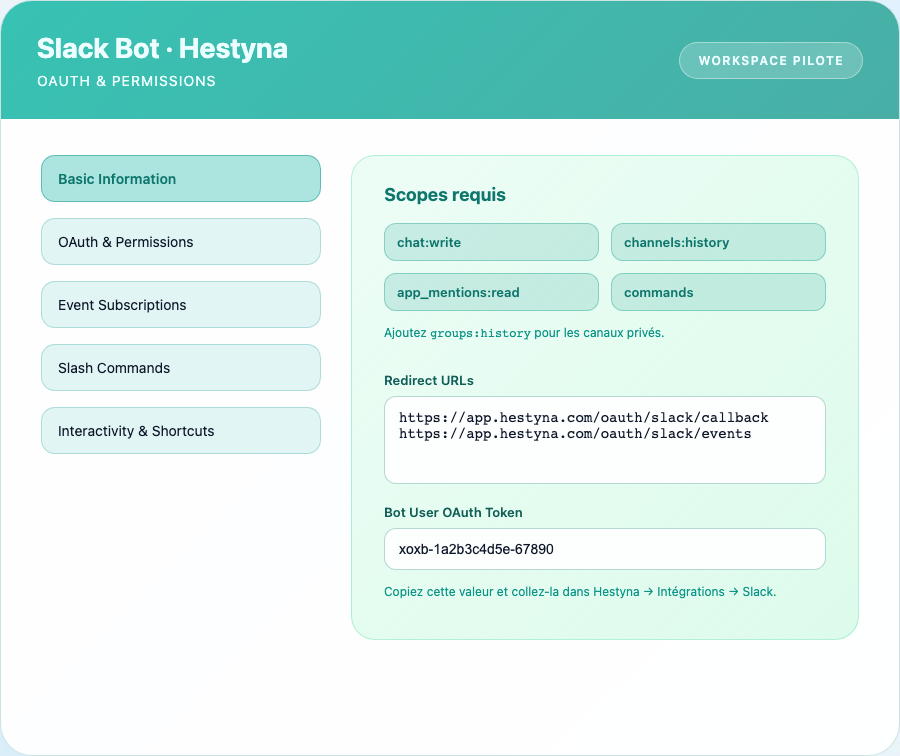
Task: Choose the commands scope chip
Action: 718,293
